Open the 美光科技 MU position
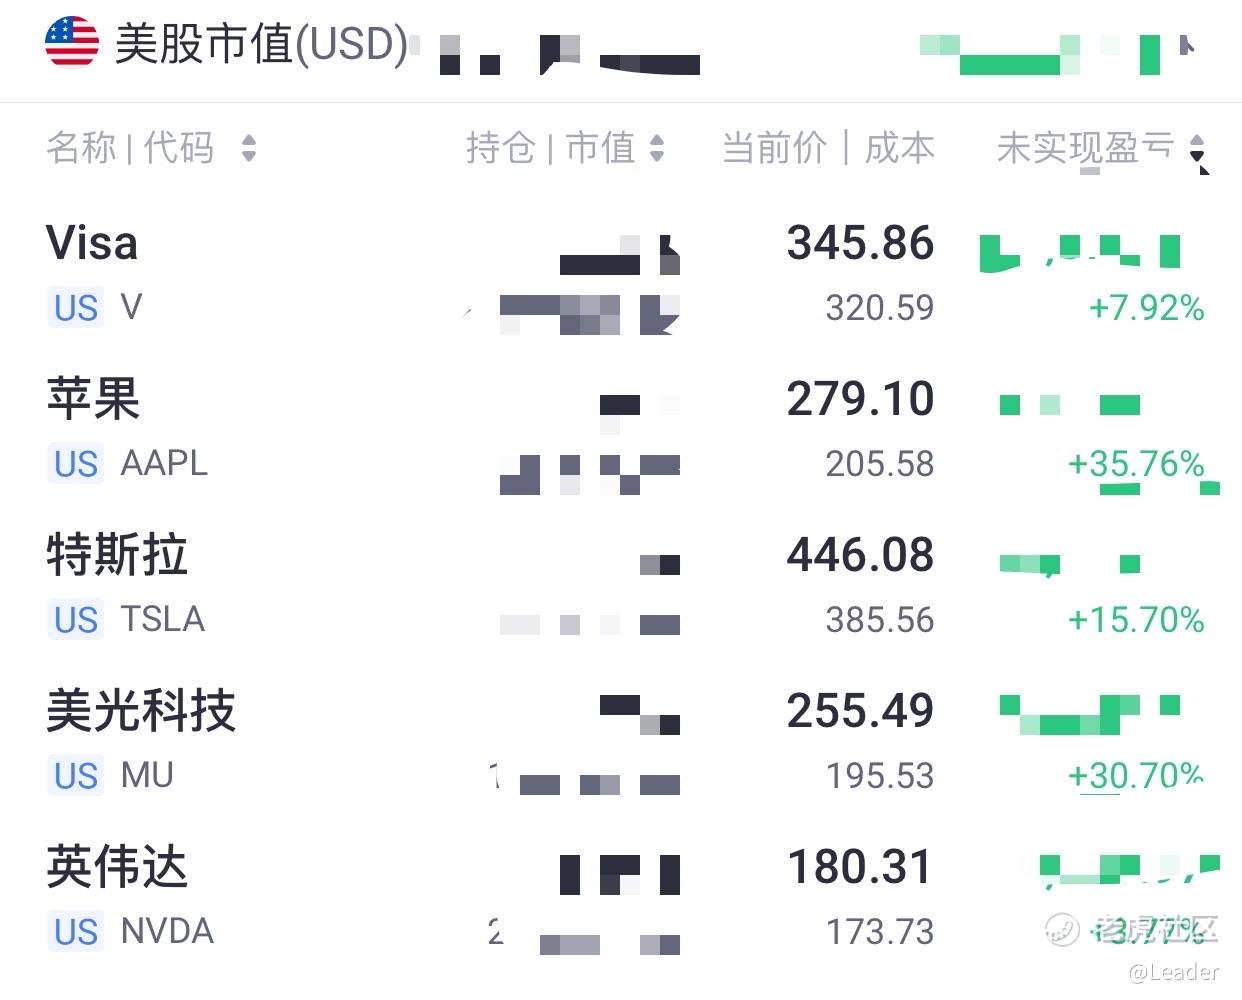Screen dimensions: 1242x1000 coord(621,742)
